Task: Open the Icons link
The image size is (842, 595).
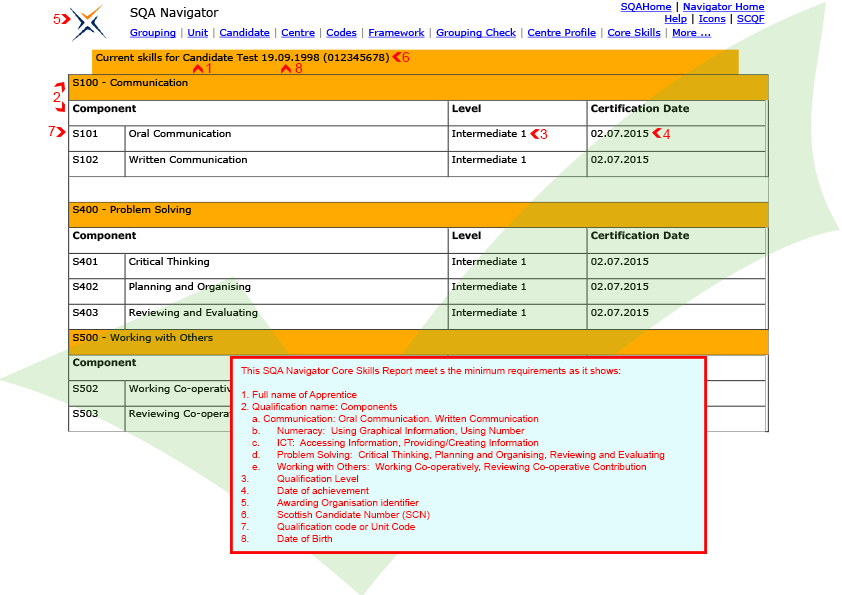Action: point(712,19)
